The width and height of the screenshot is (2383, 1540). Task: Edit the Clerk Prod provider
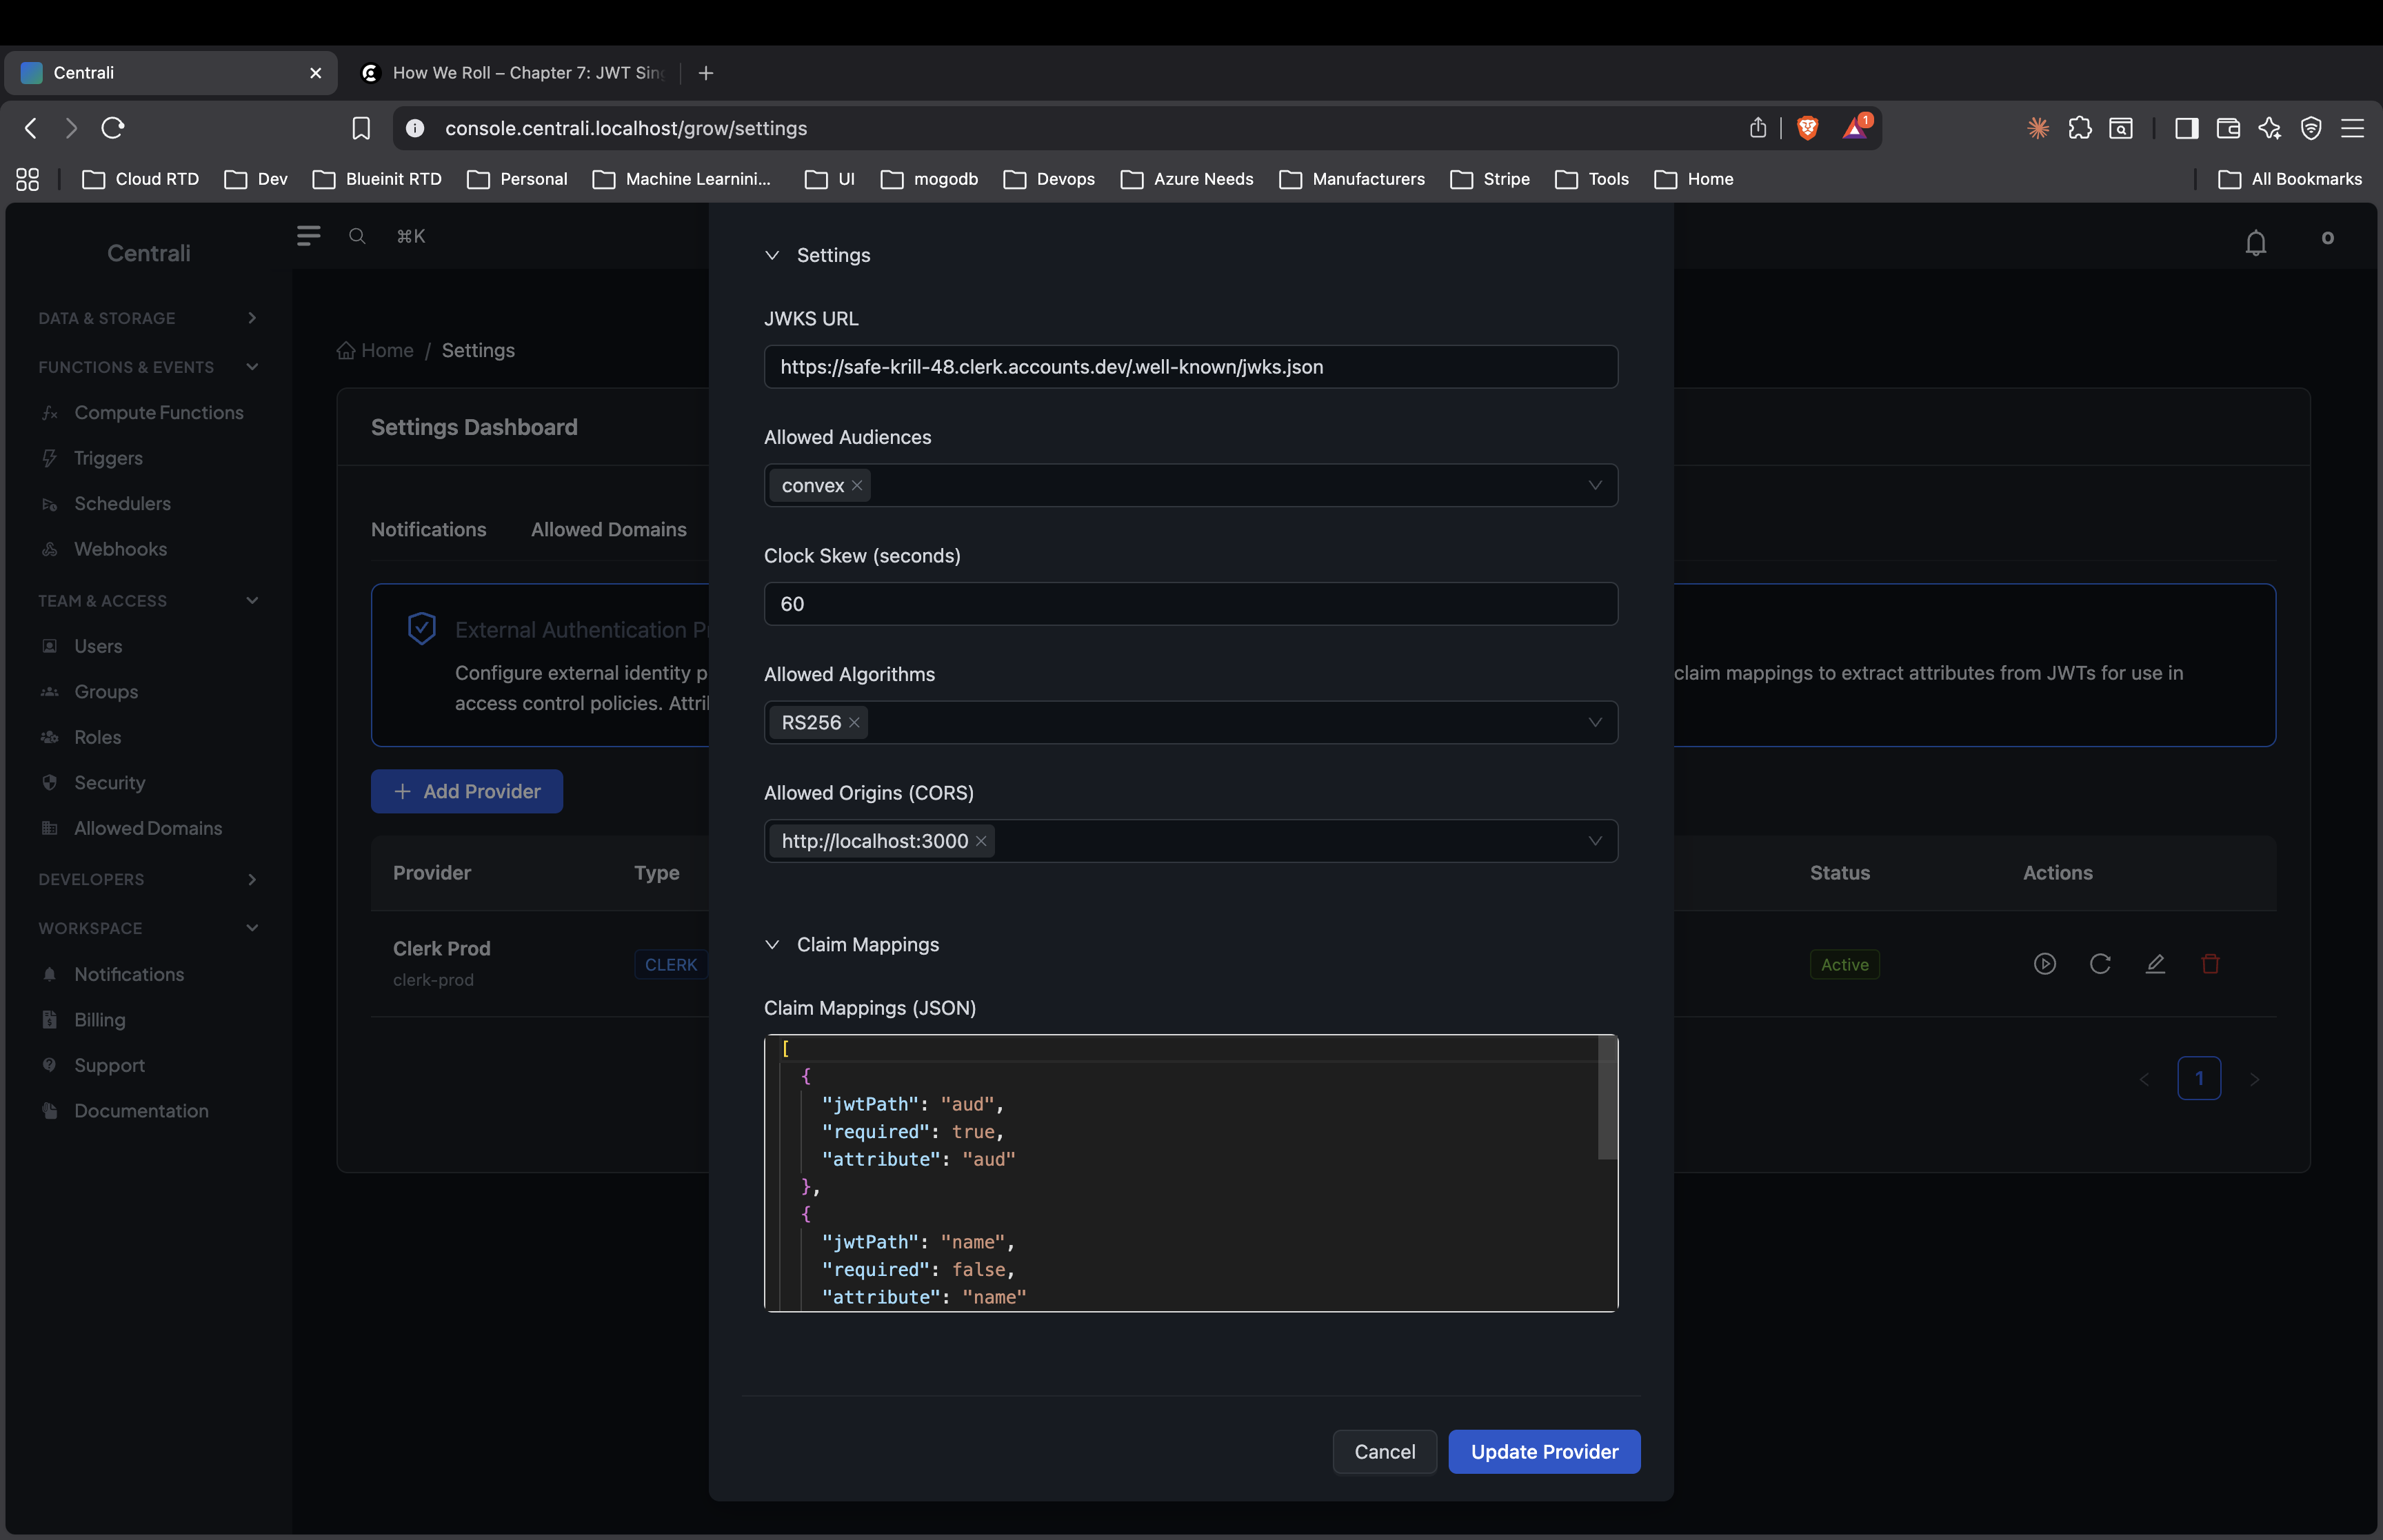point(2156,963)
